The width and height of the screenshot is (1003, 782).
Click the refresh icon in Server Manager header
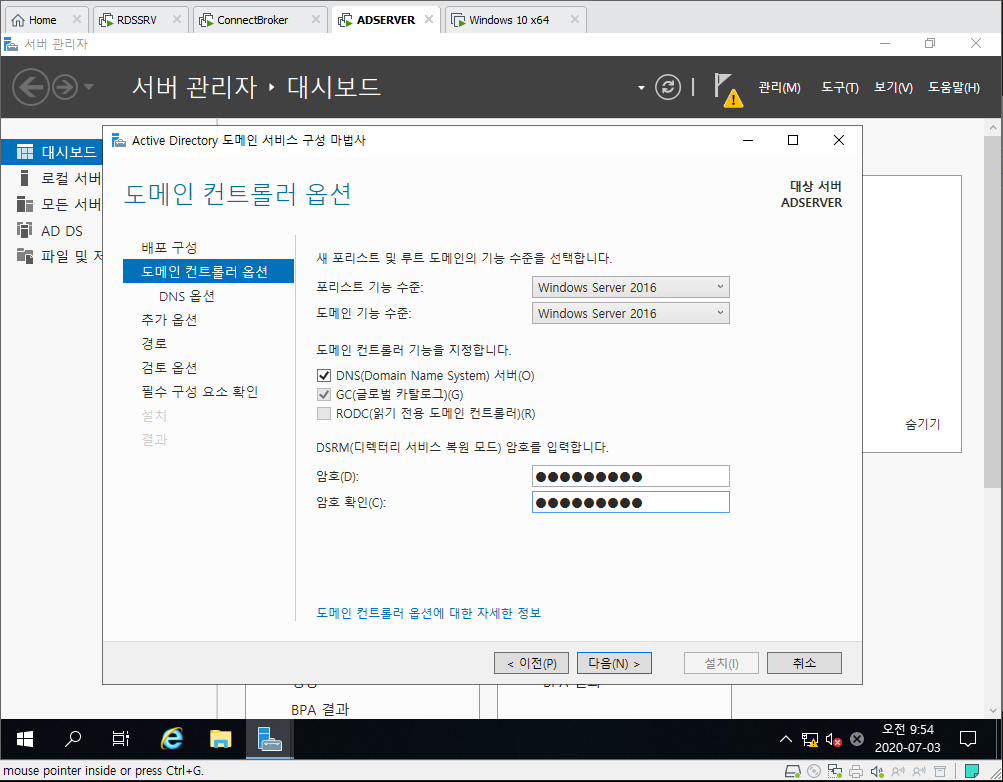[x=668, y=87]
